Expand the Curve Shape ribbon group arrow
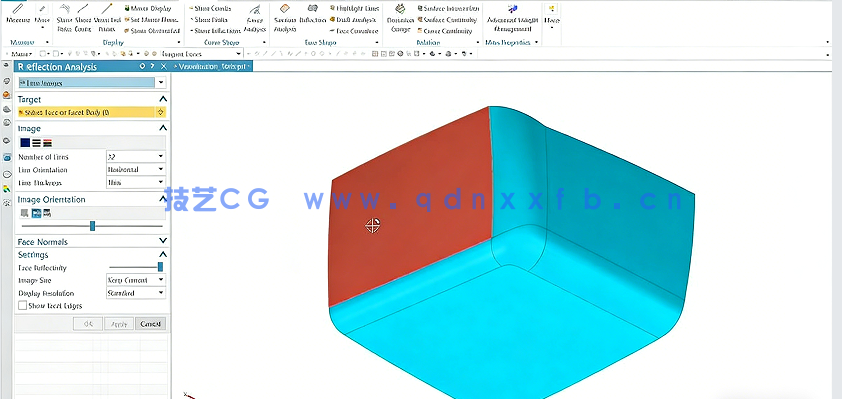This screenshot has width=842, height=399. click(x=264, y=42)
